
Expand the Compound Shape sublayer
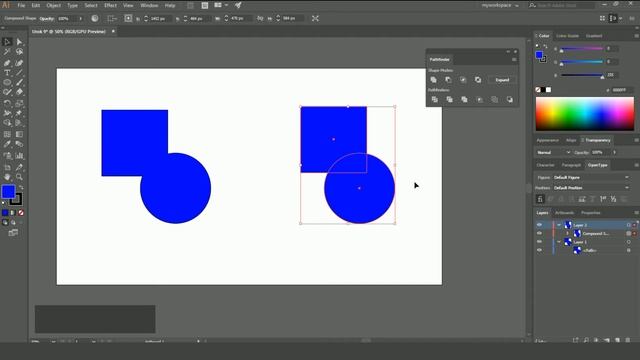pyautogui.click(x=567, y=233)
